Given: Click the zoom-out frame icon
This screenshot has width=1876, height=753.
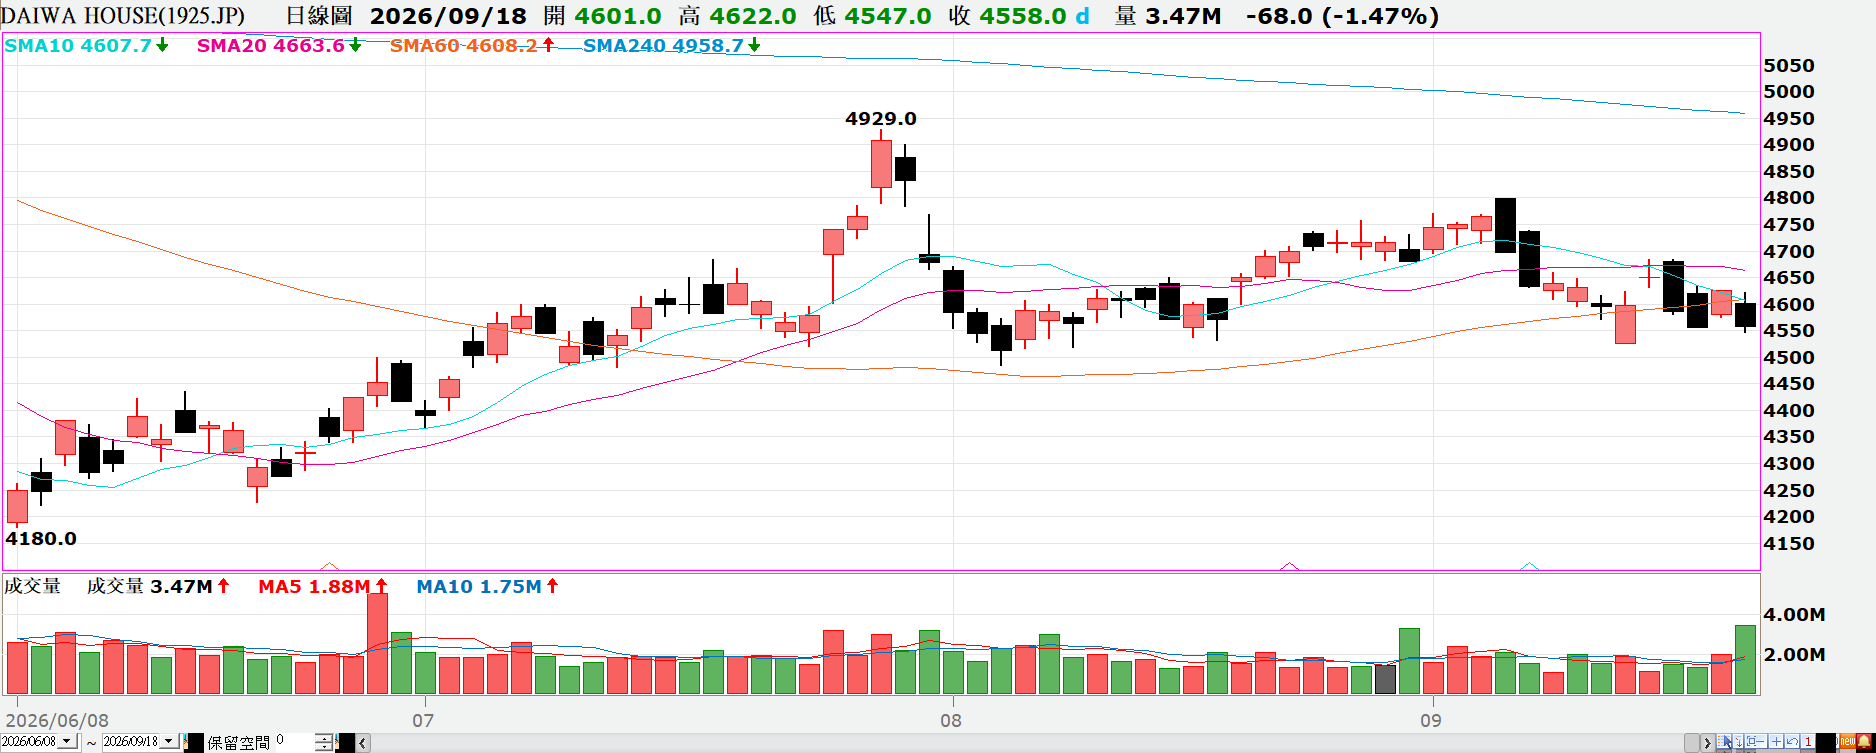Looking at the screenshot, I should pyautogui.click(x=1756, y=741).
